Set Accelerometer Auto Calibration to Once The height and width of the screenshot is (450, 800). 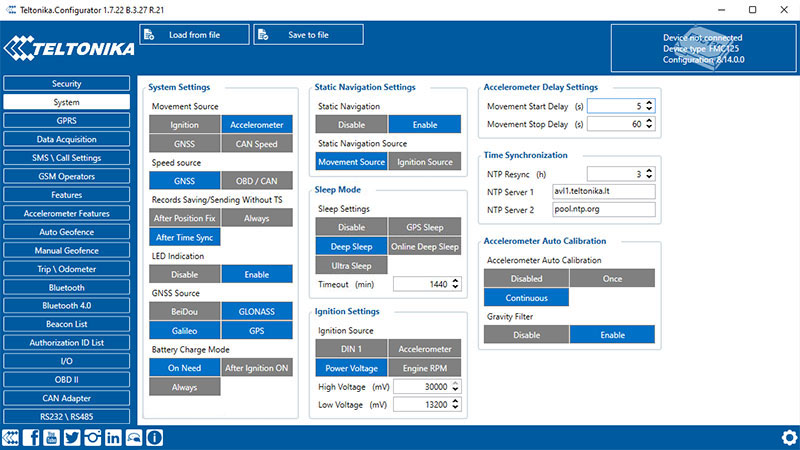pos(612,279)
